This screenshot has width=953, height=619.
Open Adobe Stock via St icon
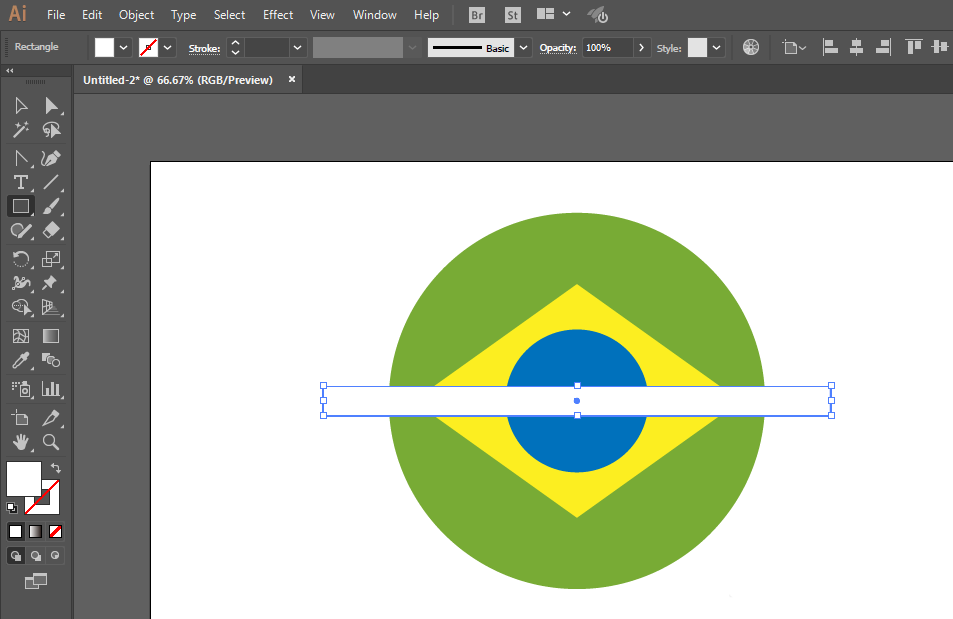[x=513, y=15]
